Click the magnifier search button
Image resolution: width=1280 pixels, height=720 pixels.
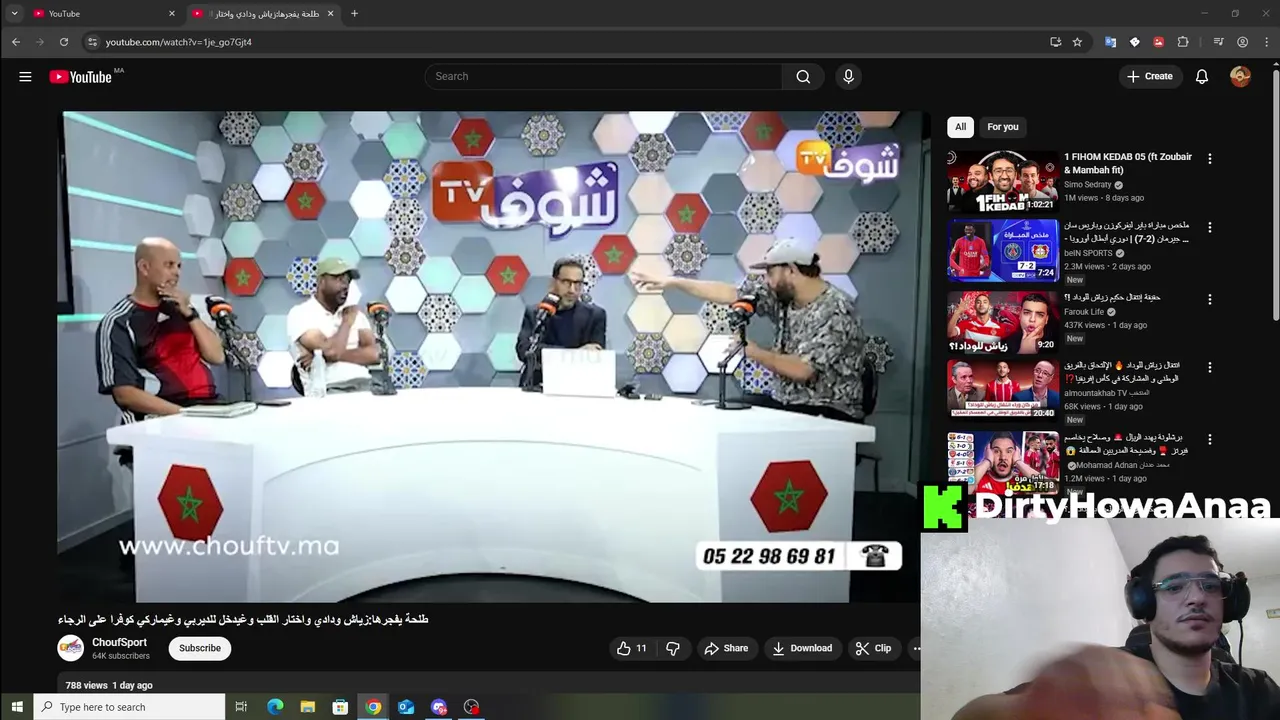click(x=803, y=76)
